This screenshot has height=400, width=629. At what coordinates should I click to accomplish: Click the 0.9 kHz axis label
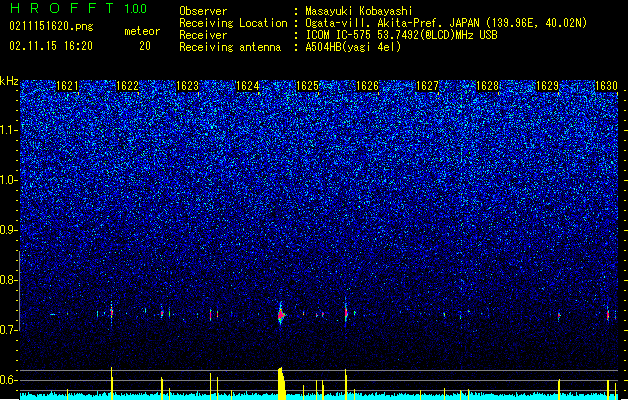pos(9,230)
